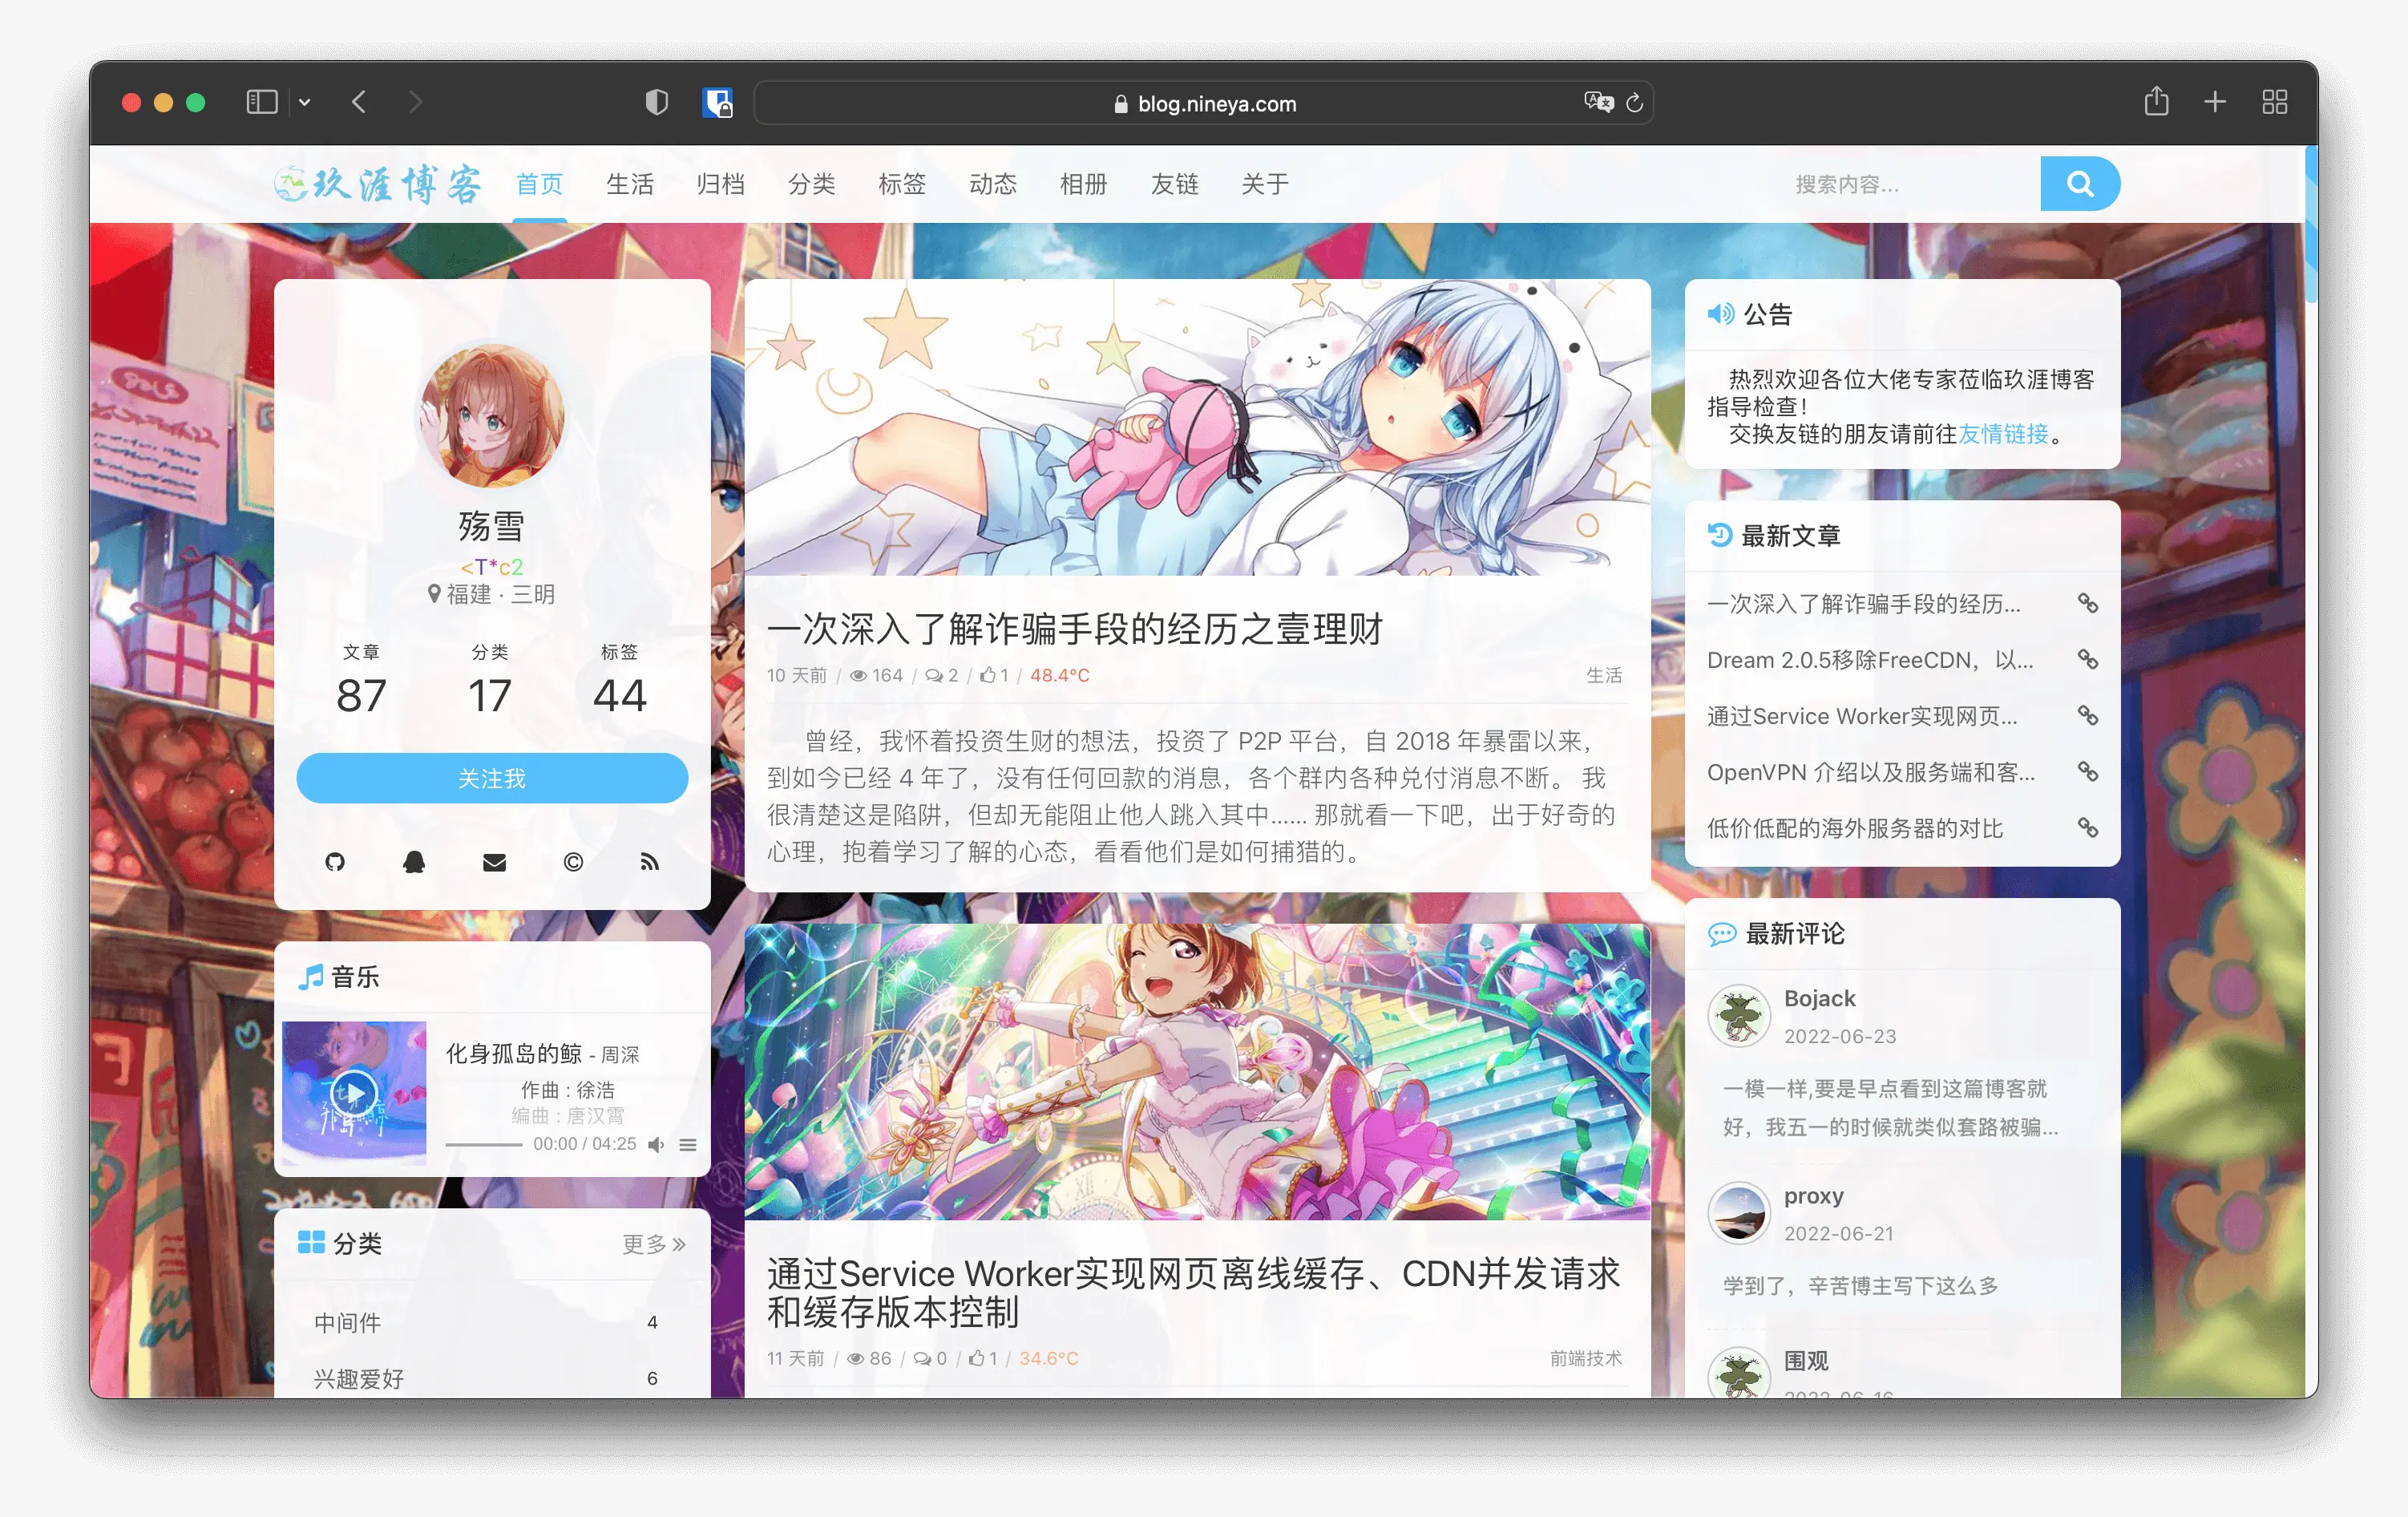Open sidebar options dropdown arrow
The height and width of the screenshot is (1517, 2408).
pyautogui.click(x=305, y=102)
